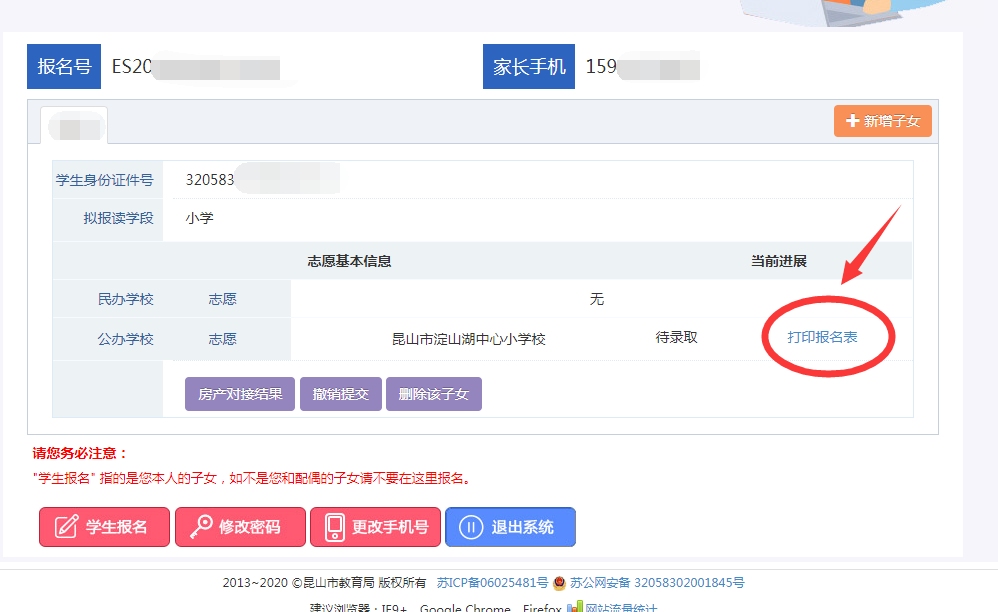Screen dimensions: 998x612
Task: Click 2013~2020 ©昆山市教育局 版权所有 text
Action: (x=325, y=583)
